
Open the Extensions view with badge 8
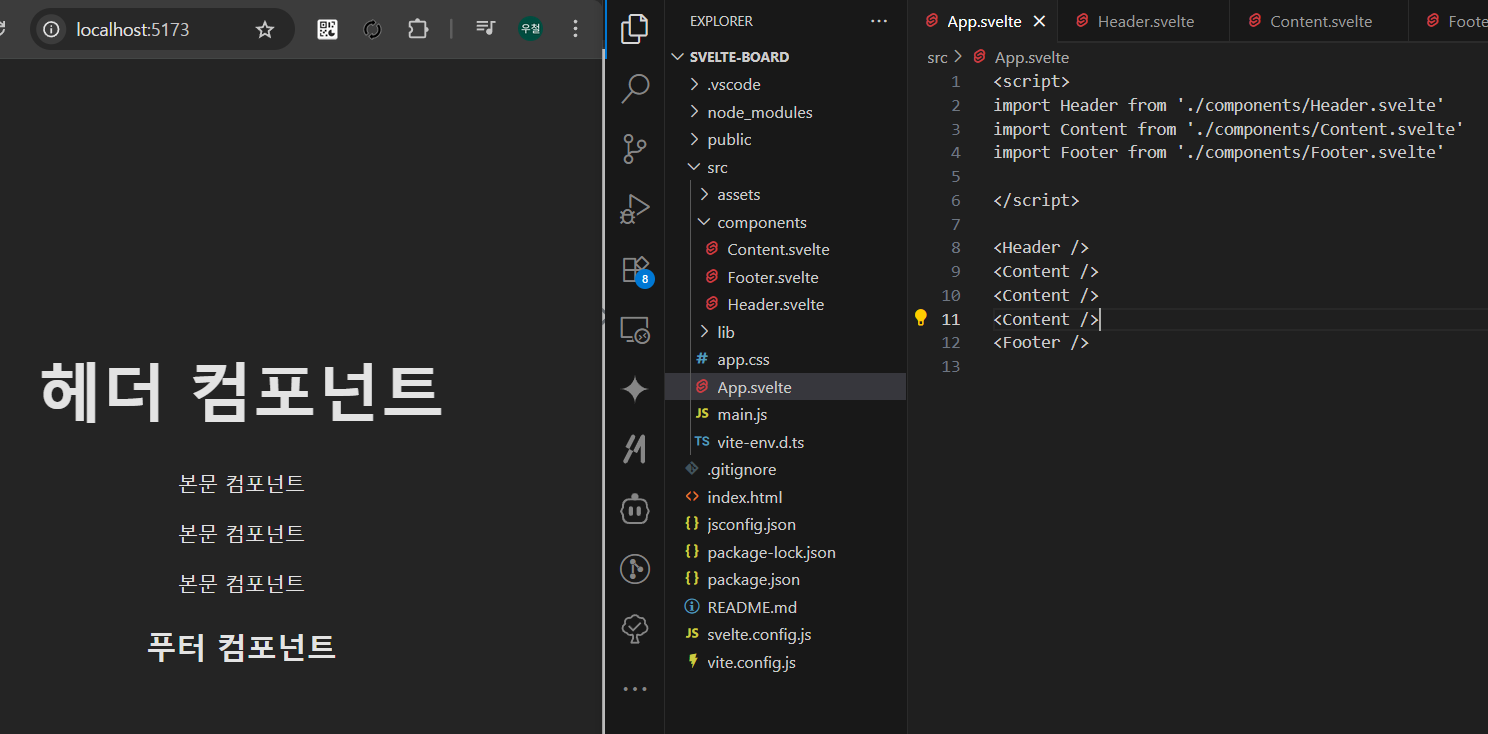[635, 270]
